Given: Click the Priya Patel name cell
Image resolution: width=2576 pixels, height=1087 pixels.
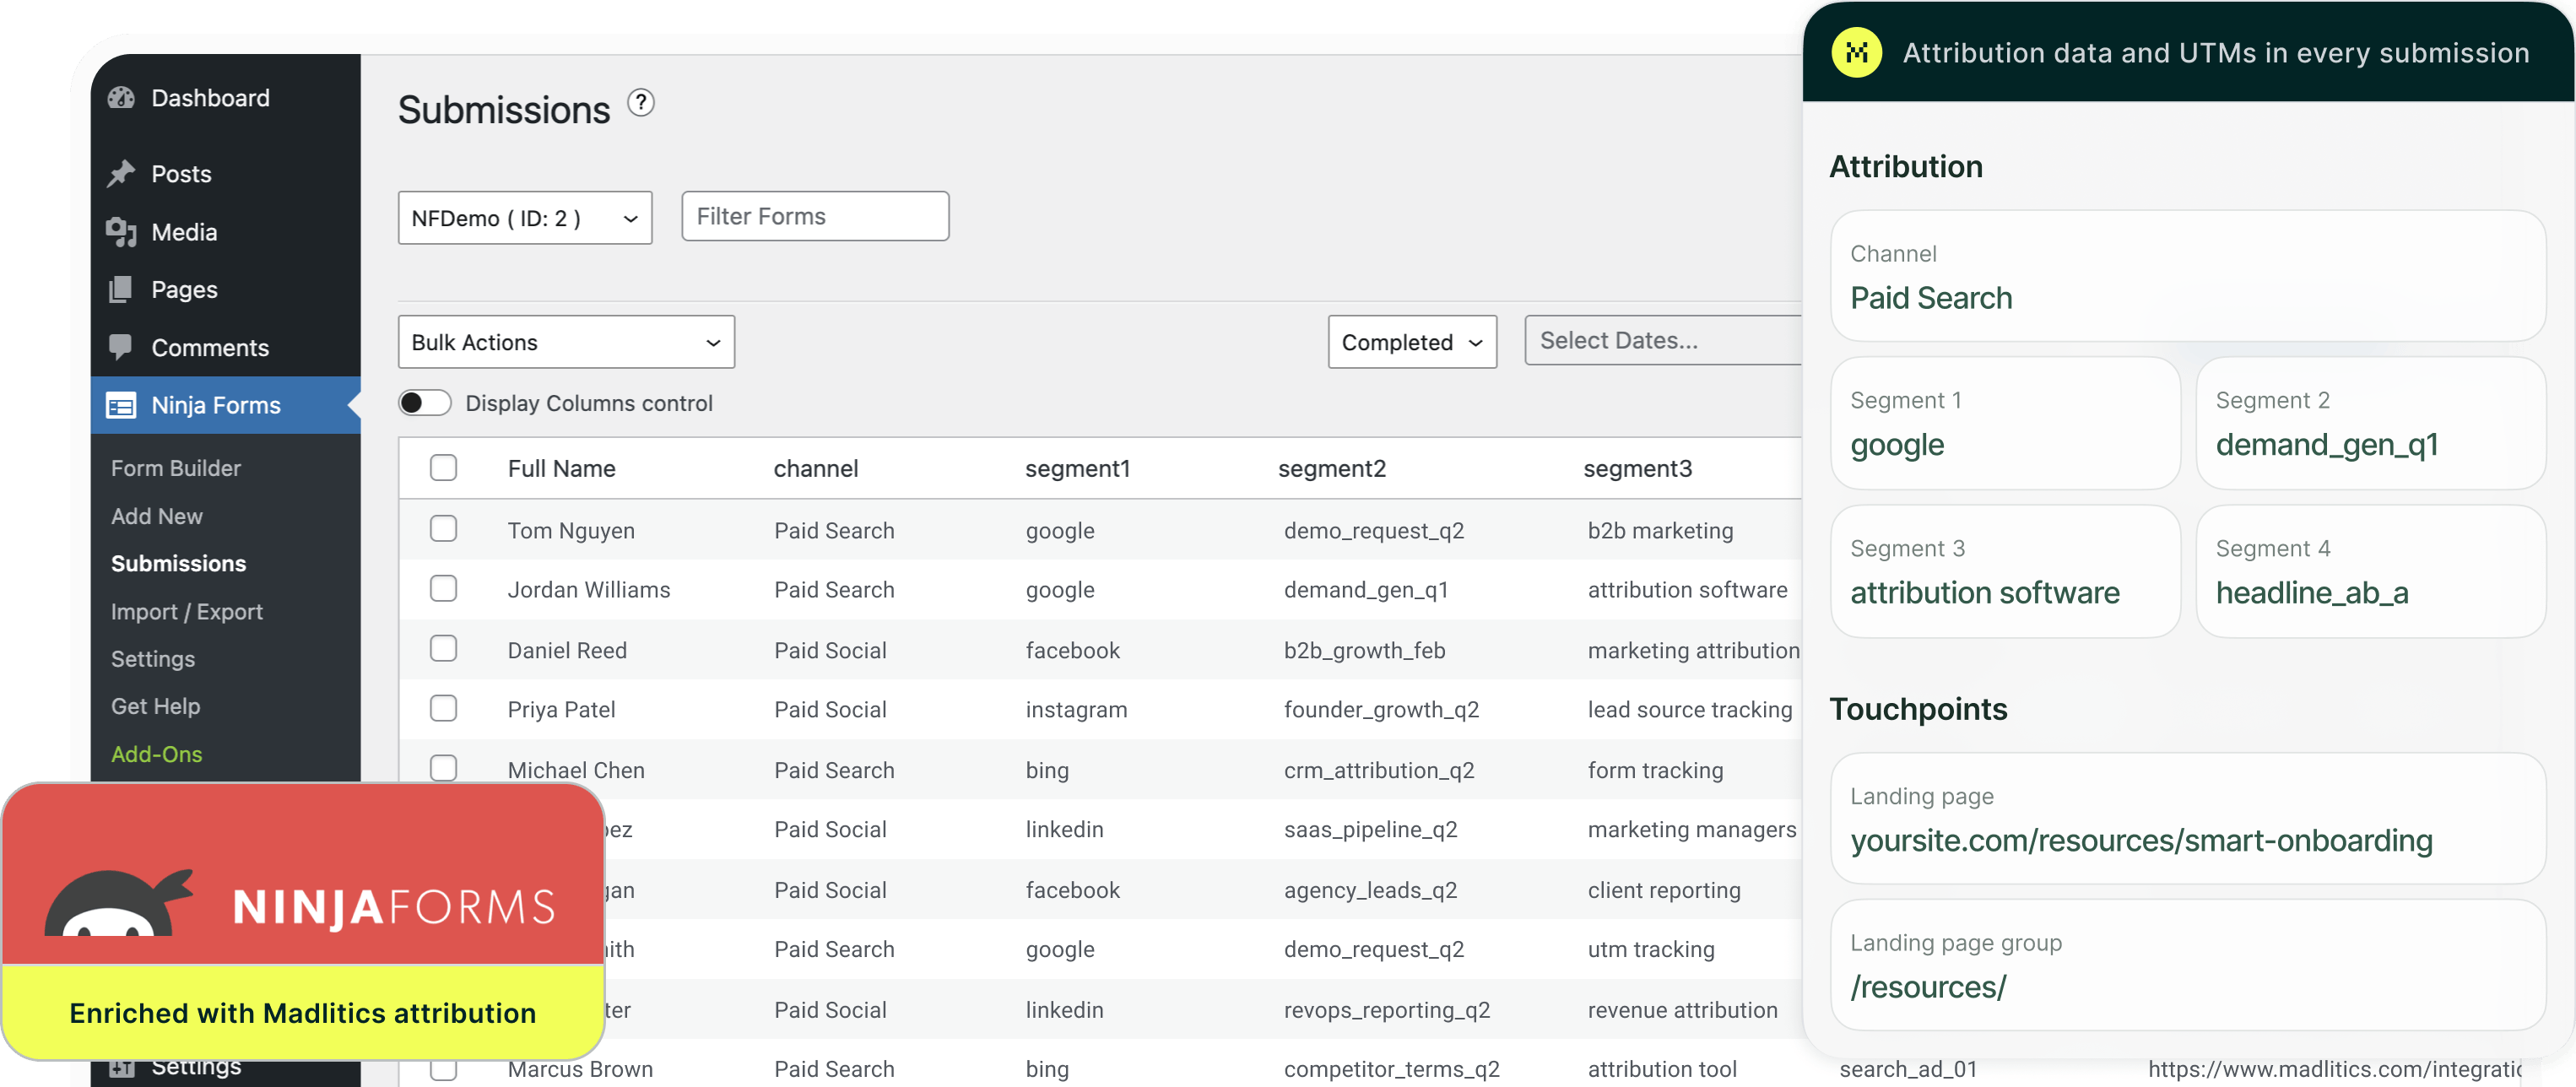Looking at the screenshot, I should pos(562,709).
